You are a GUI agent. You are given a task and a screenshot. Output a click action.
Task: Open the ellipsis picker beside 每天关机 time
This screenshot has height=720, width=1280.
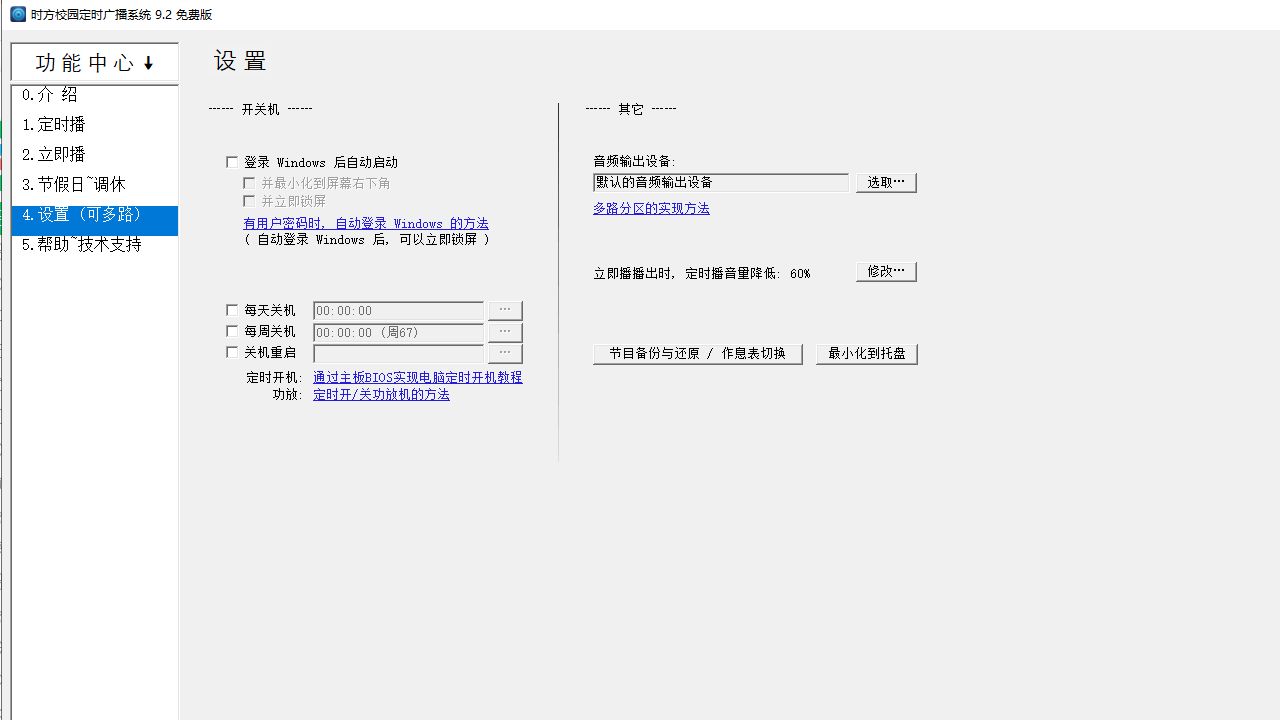[504, 310]
